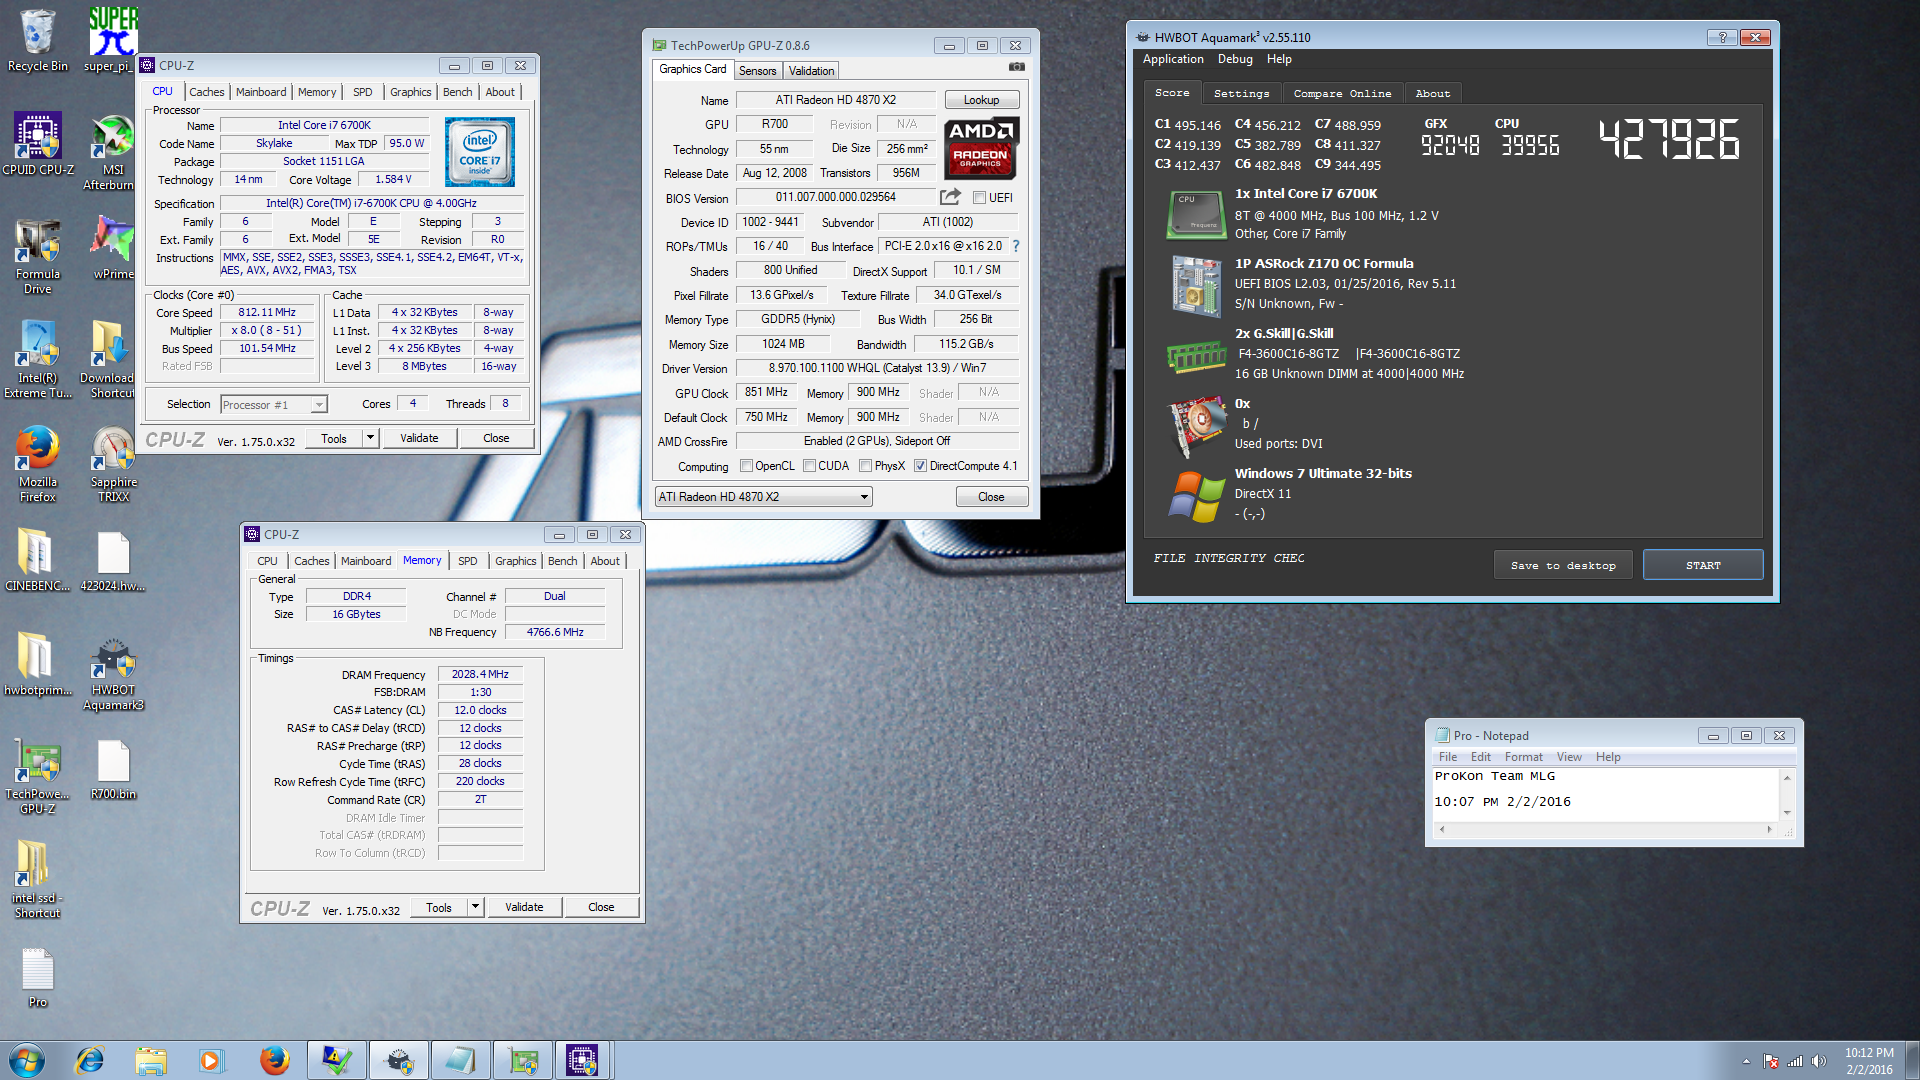Click Notepad horizontal scrollbar

(1605, 829)
